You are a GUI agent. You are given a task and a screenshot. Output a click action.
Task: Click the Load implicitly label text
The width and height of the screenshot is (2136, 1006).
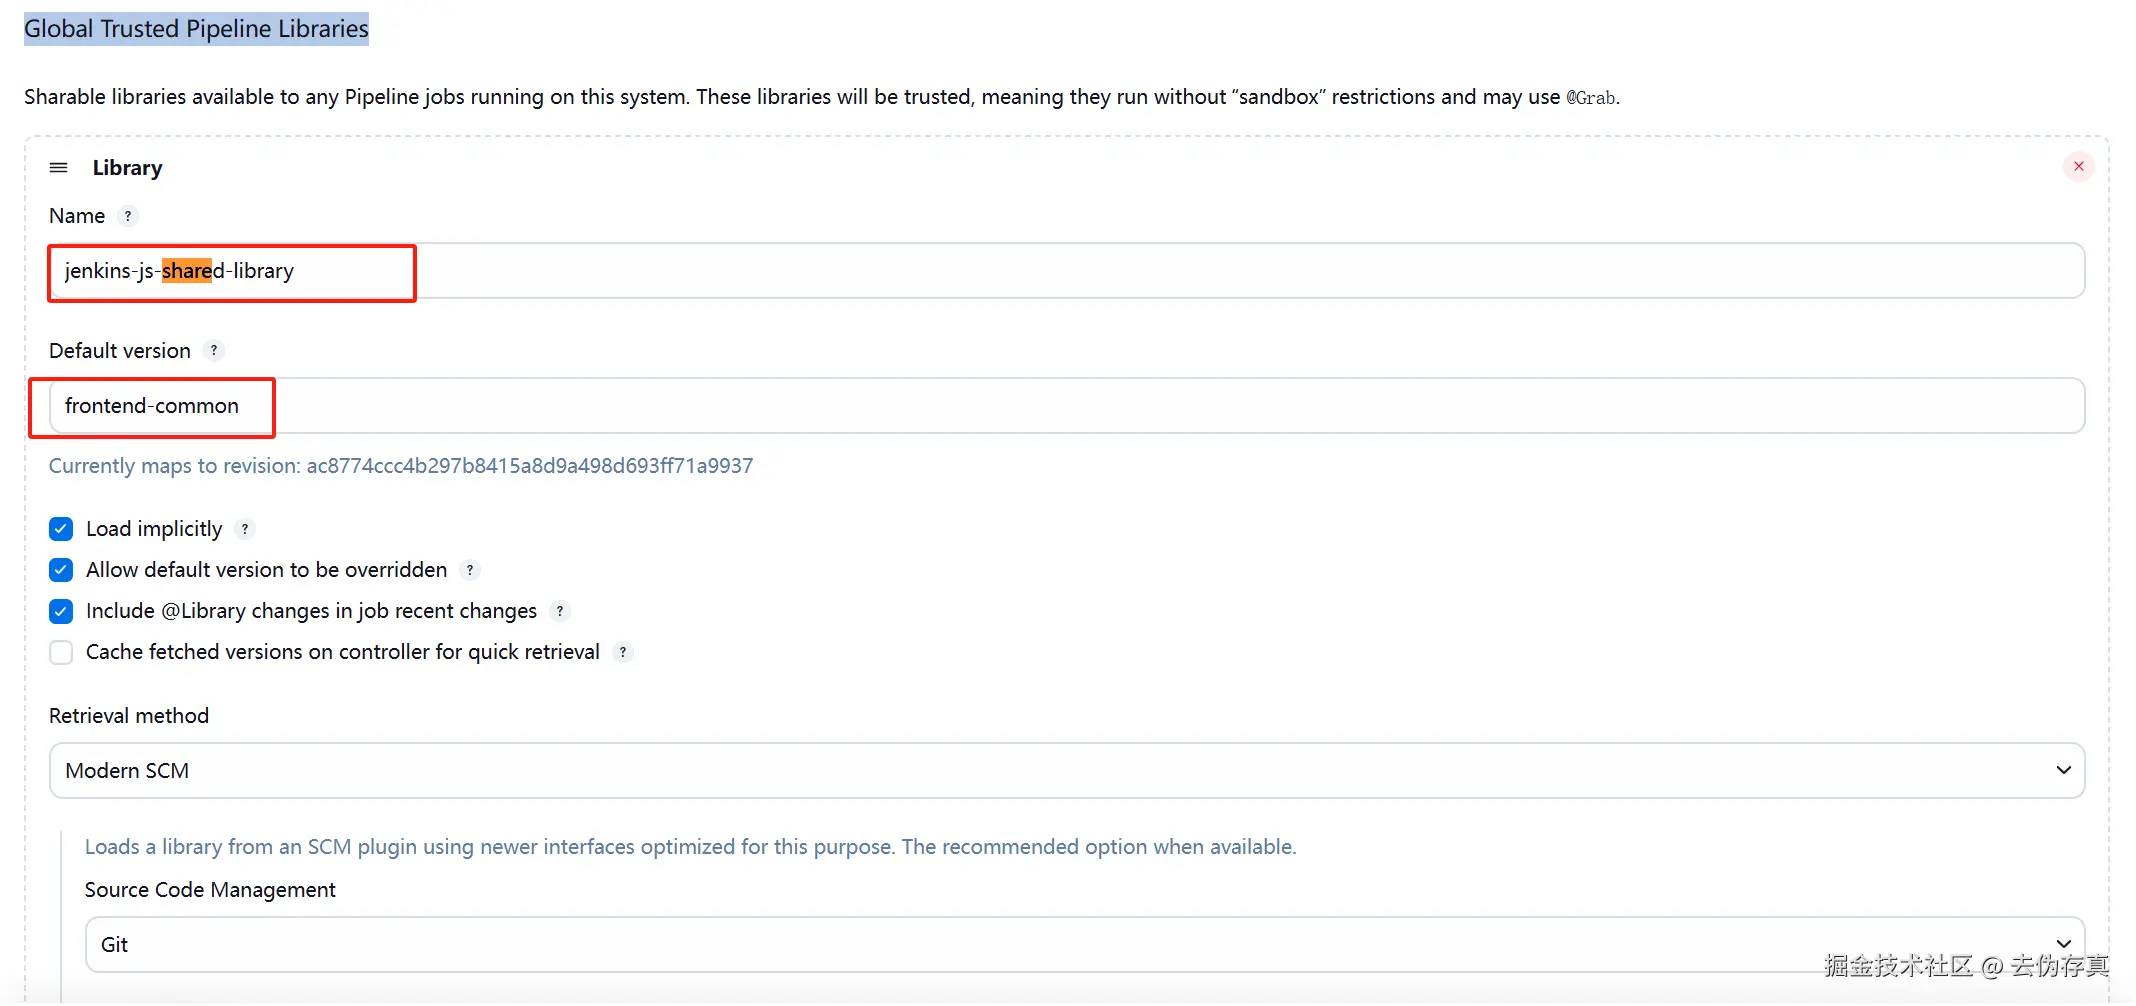[x=154, y=529]
